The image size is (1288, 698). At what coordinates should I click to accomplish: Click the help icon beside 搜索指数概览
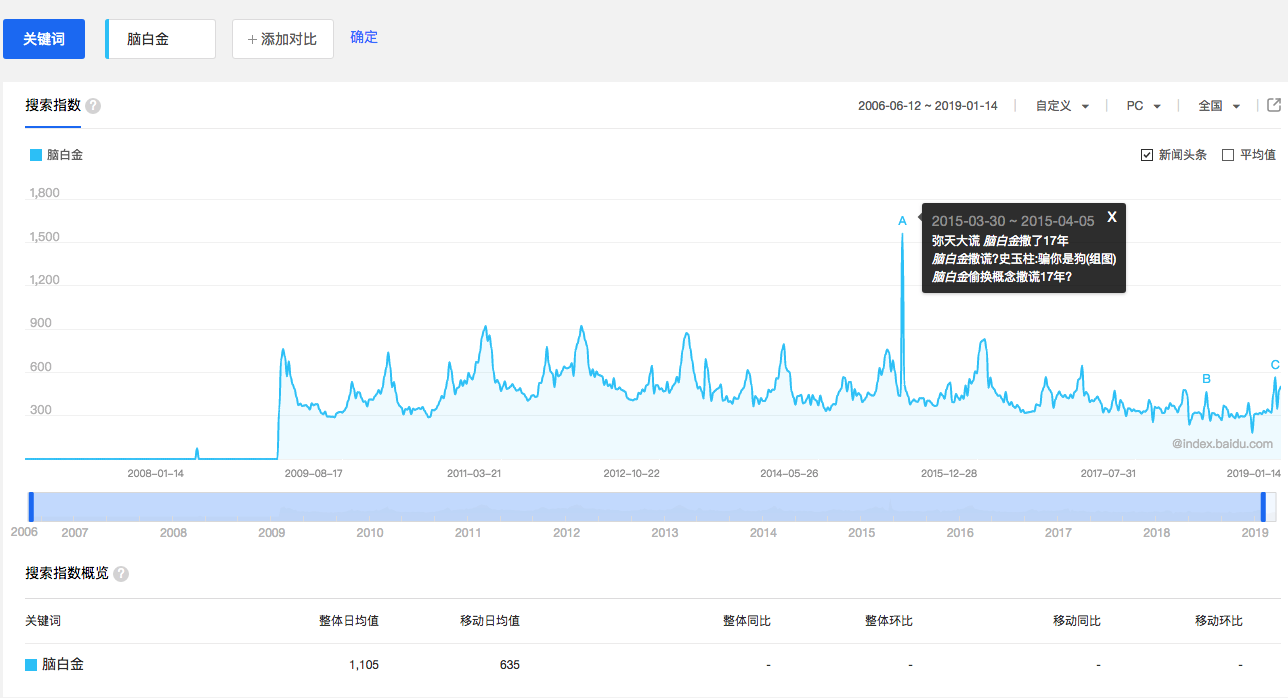point(121,574)
